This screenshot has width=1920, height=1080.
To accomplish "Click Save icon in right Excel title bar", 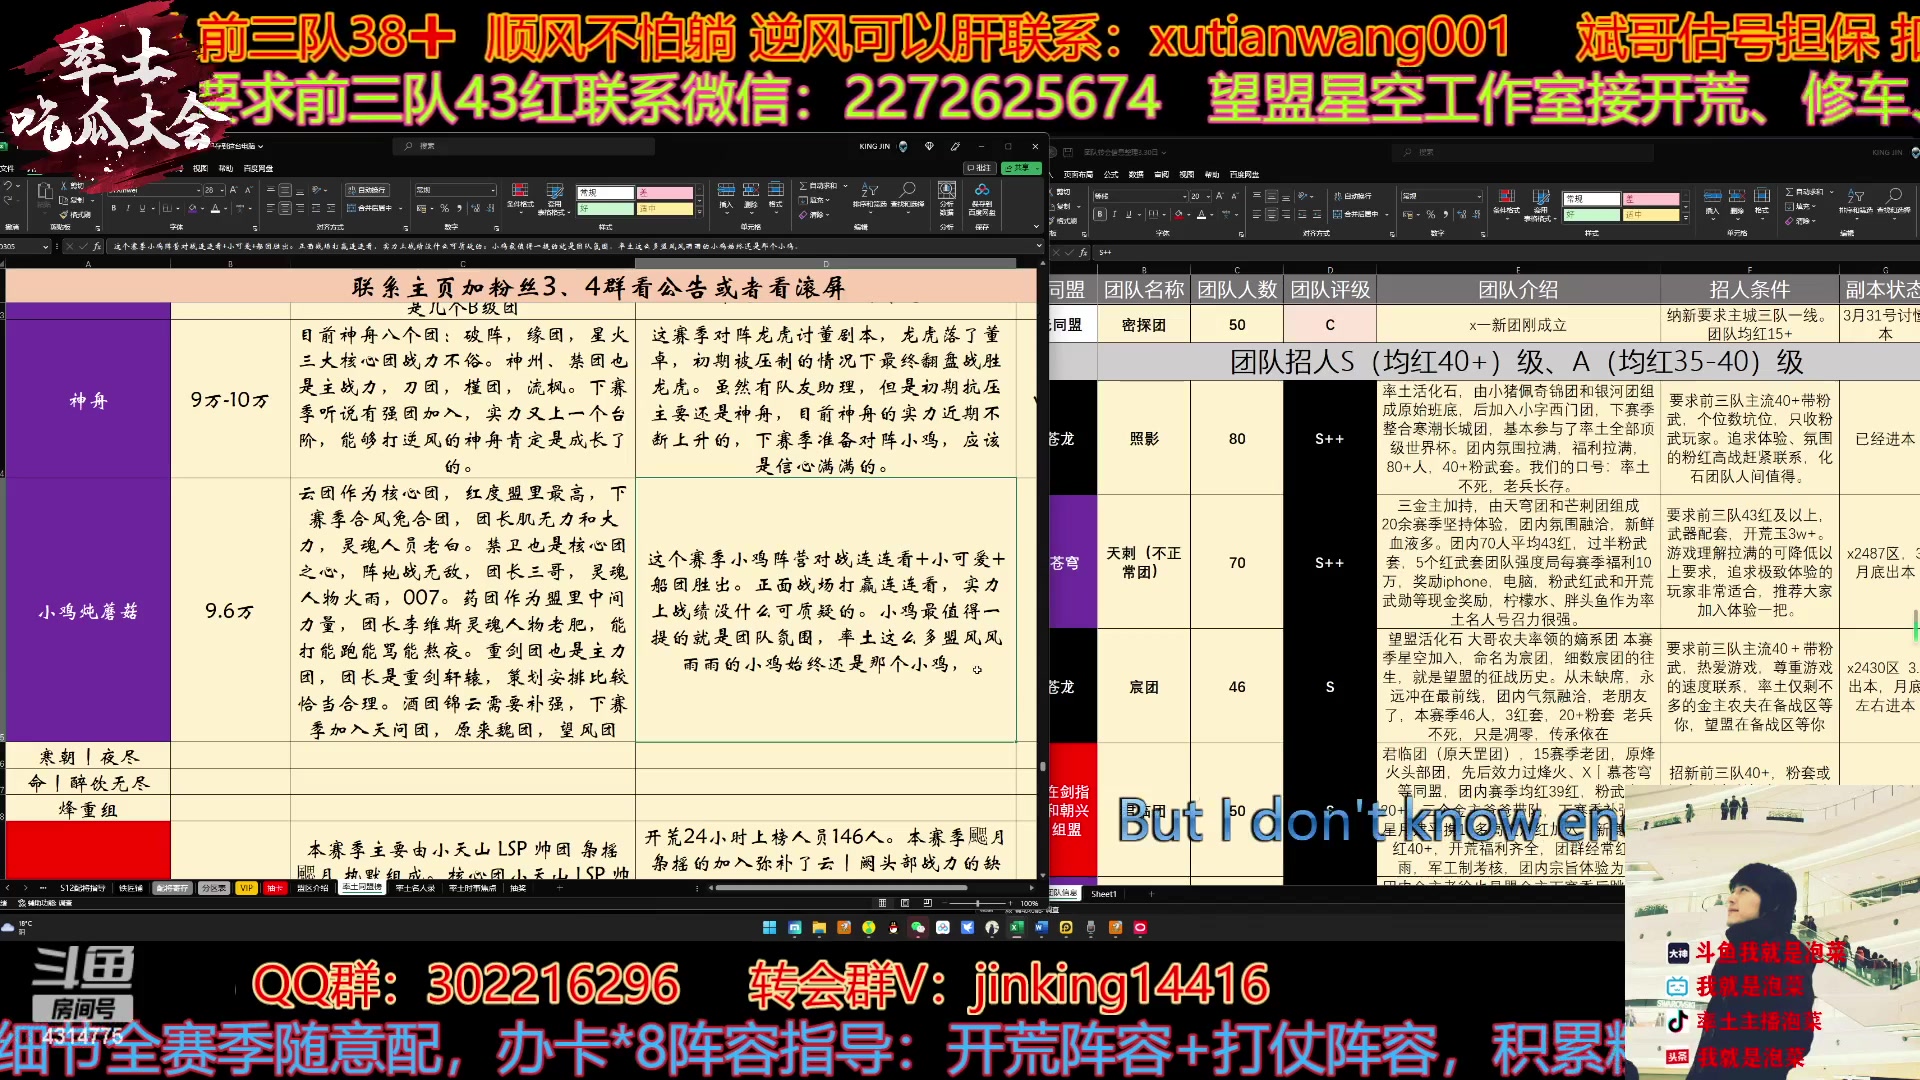I will [x=1068, y=152].
